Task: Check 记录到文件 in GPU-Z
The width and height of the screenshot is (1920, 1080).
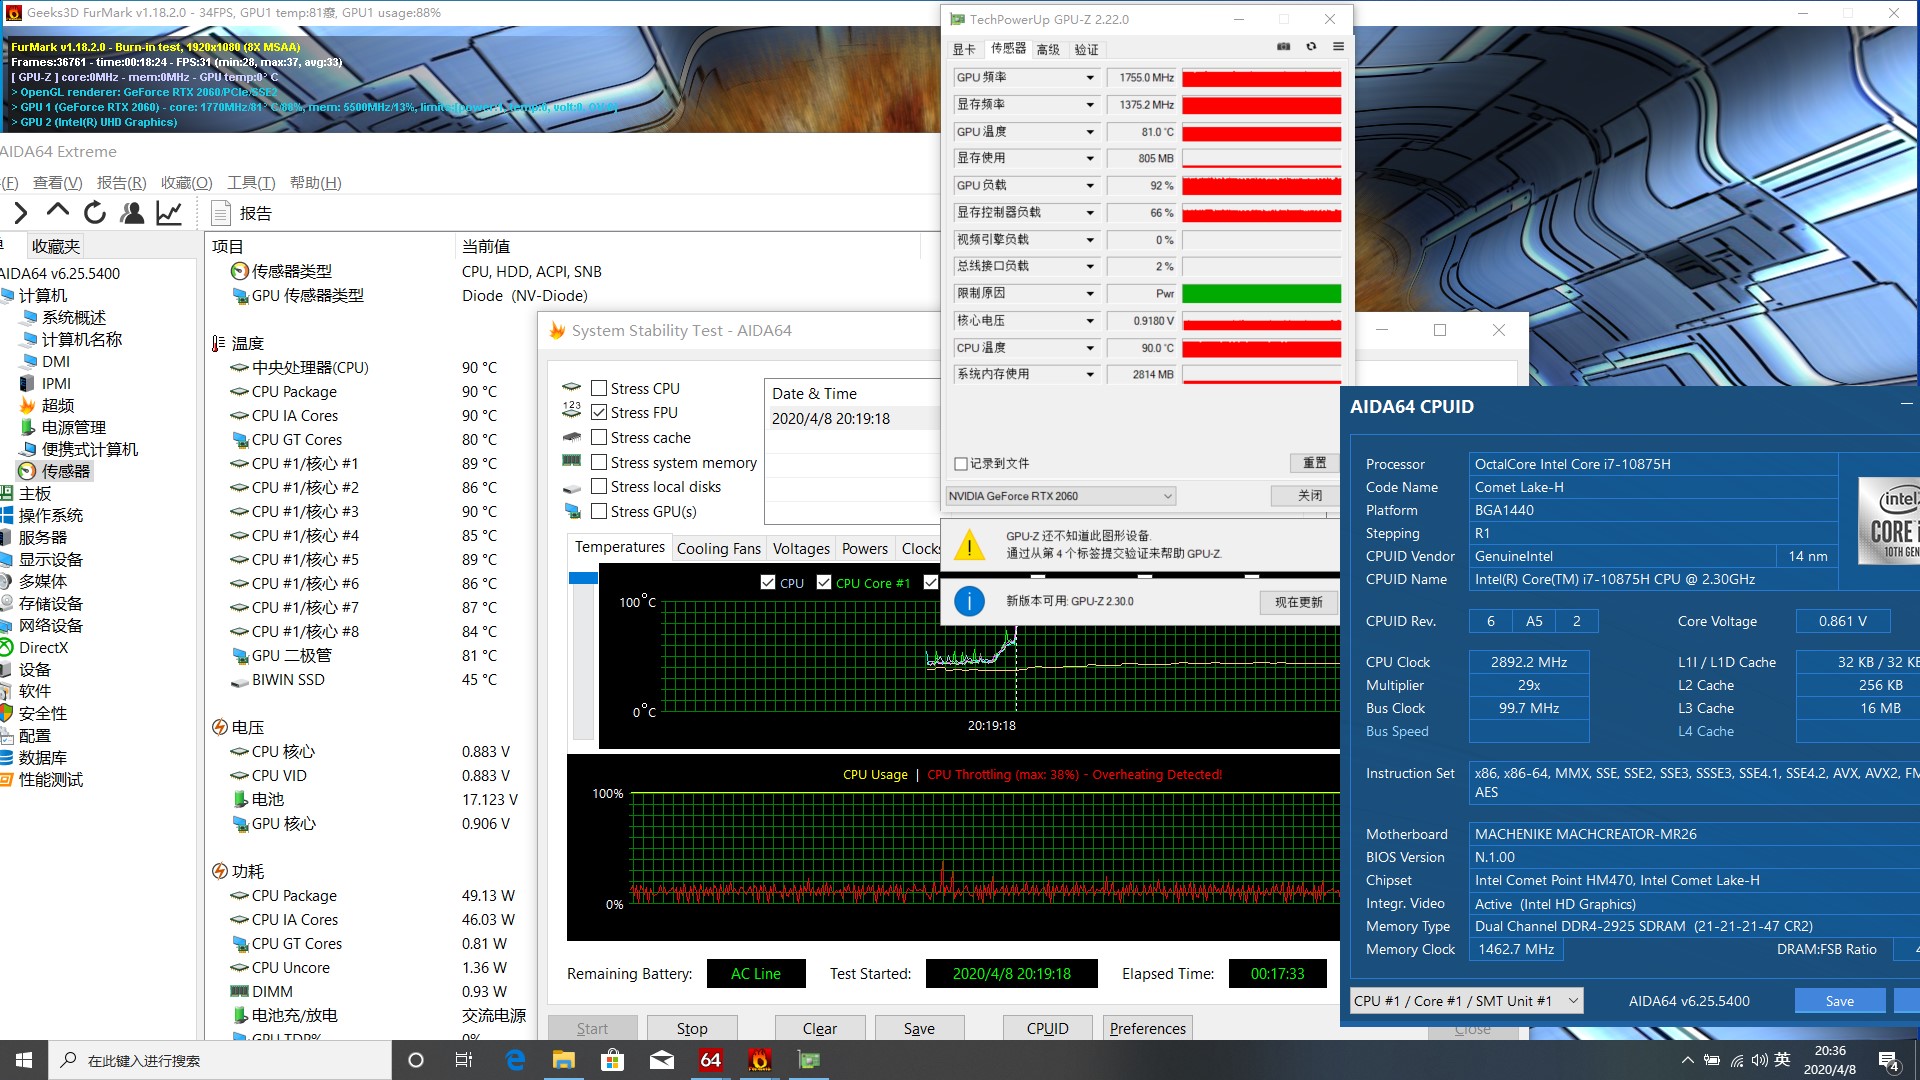Action: (960, 464)
